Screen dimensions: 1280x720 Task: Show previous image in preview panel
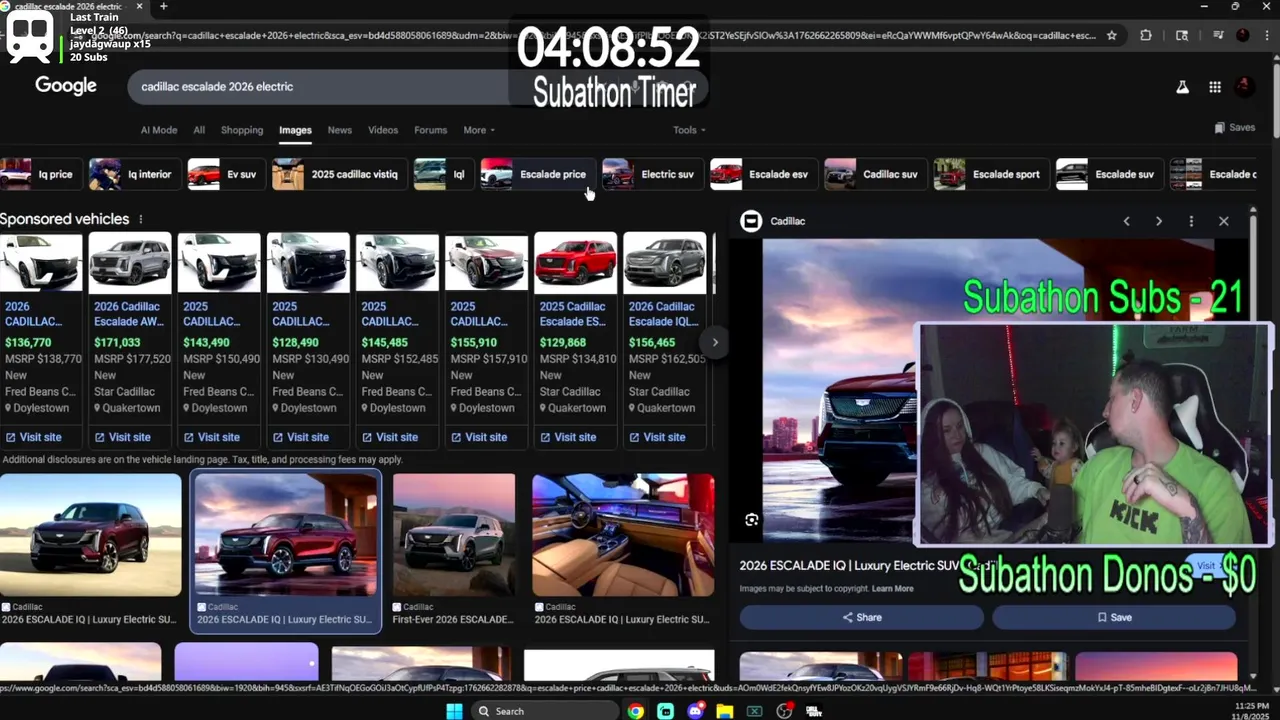(x=1126, y=221)
